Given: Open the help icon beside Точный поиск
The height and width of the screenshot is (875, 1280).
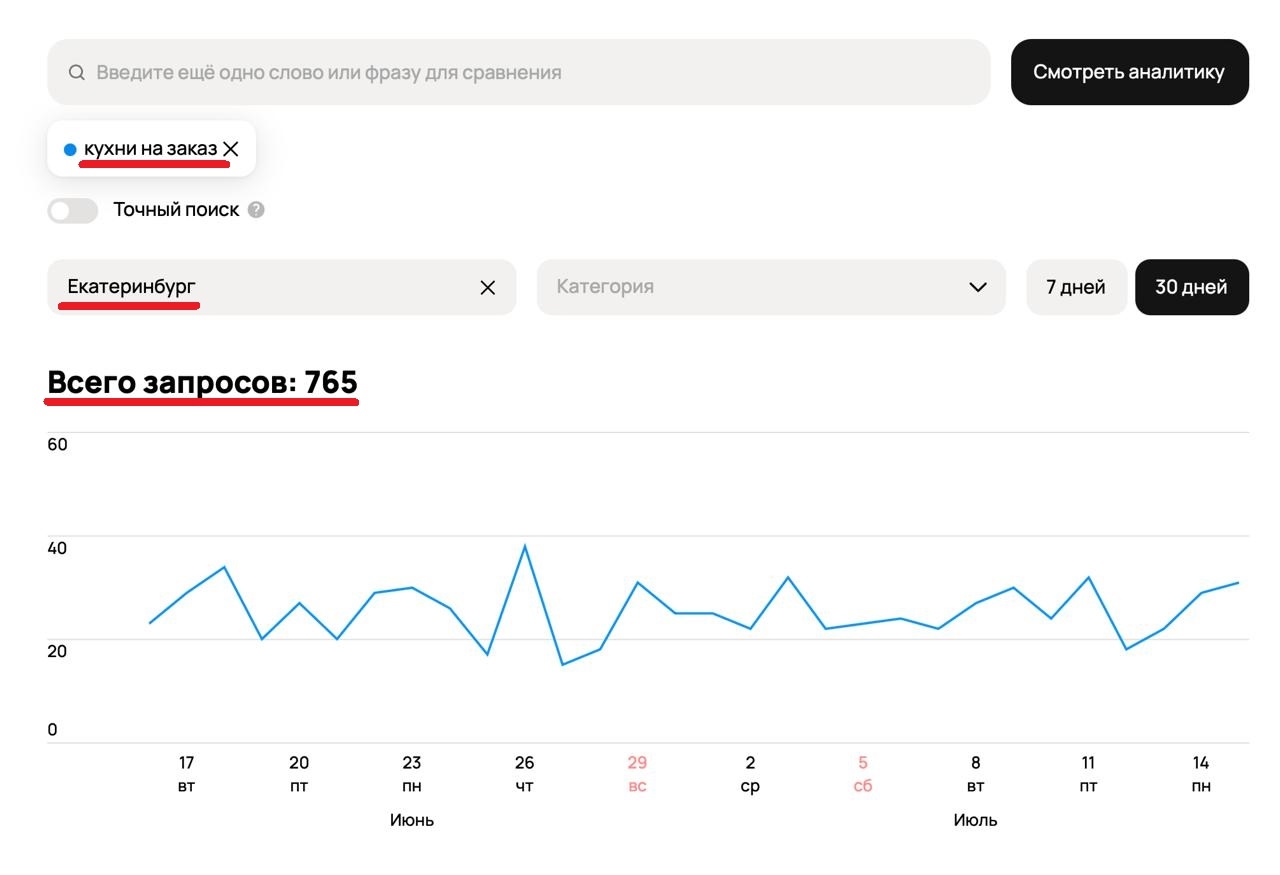Looking at the screenshot, I should 256,210.
